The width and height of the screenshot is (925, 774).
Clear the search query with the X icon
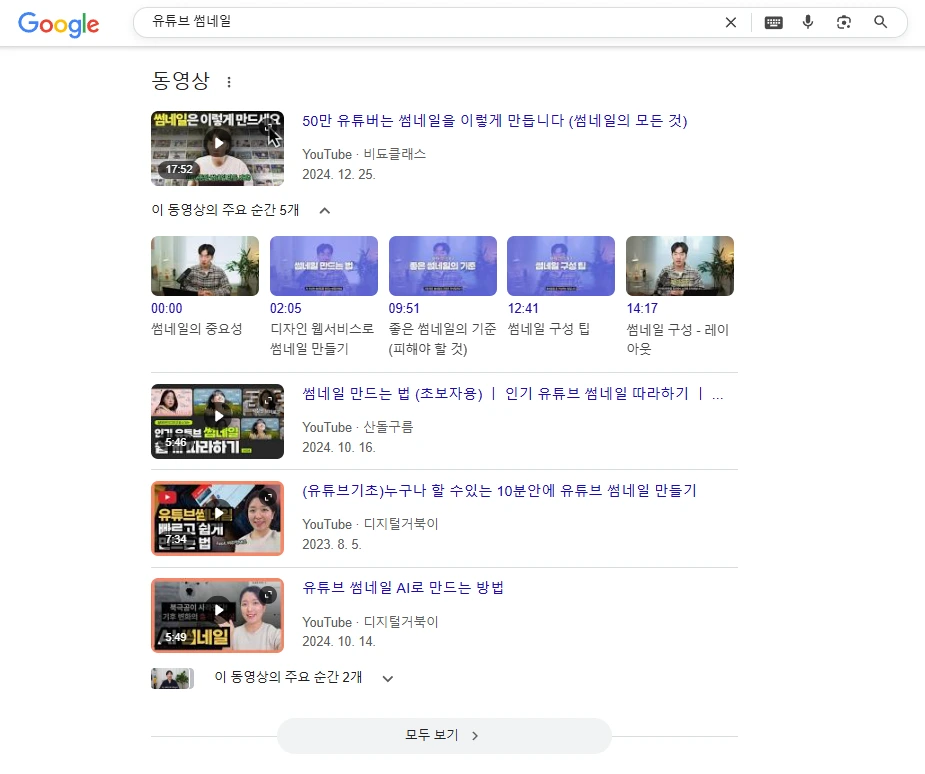click(x=730, y=22)
